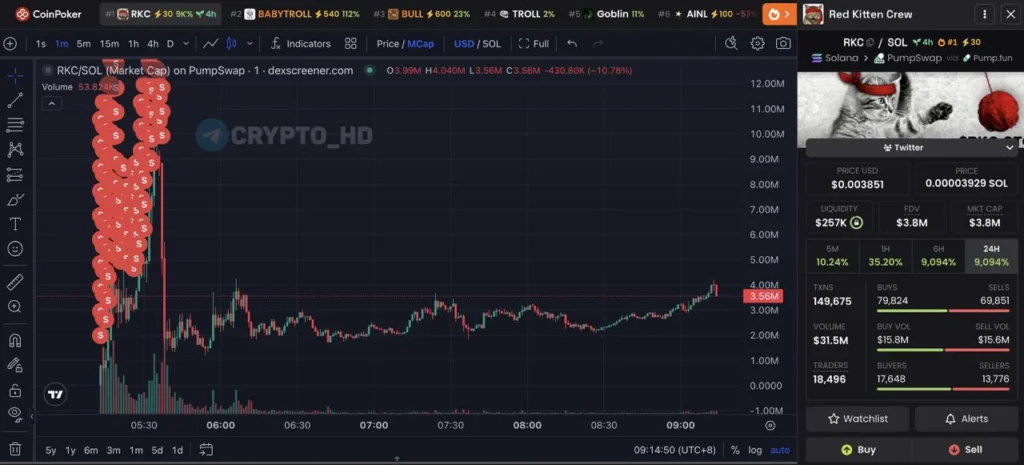Toggle auto scale mode
1024x465 pixels.
(x=780, y=450)
